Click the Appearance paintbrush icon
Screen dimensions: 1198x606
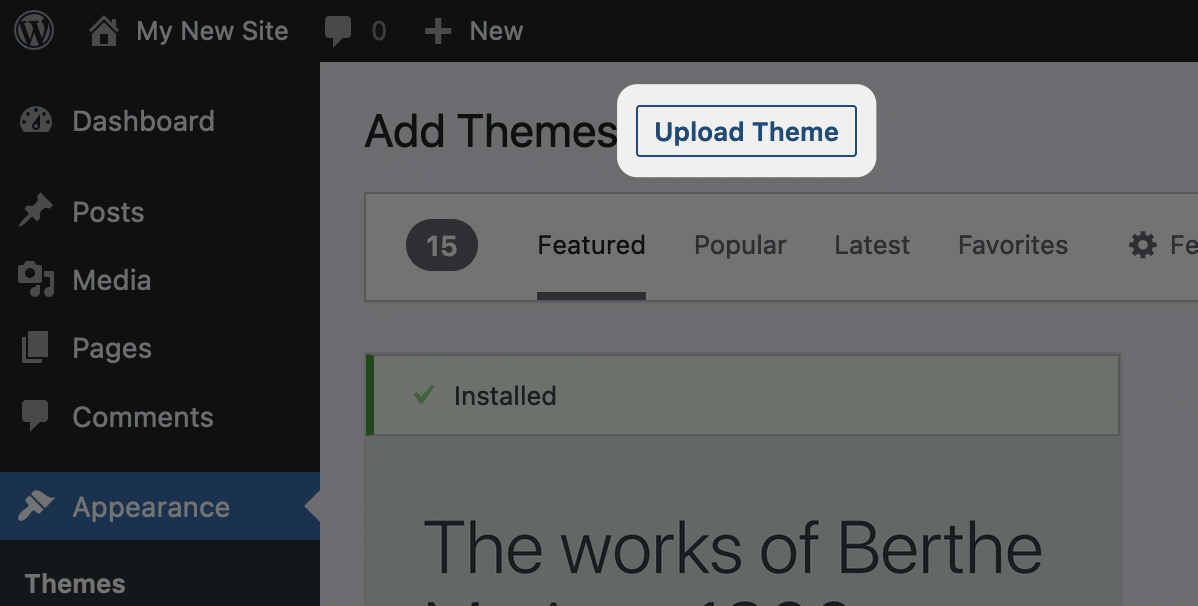[36, 507]
